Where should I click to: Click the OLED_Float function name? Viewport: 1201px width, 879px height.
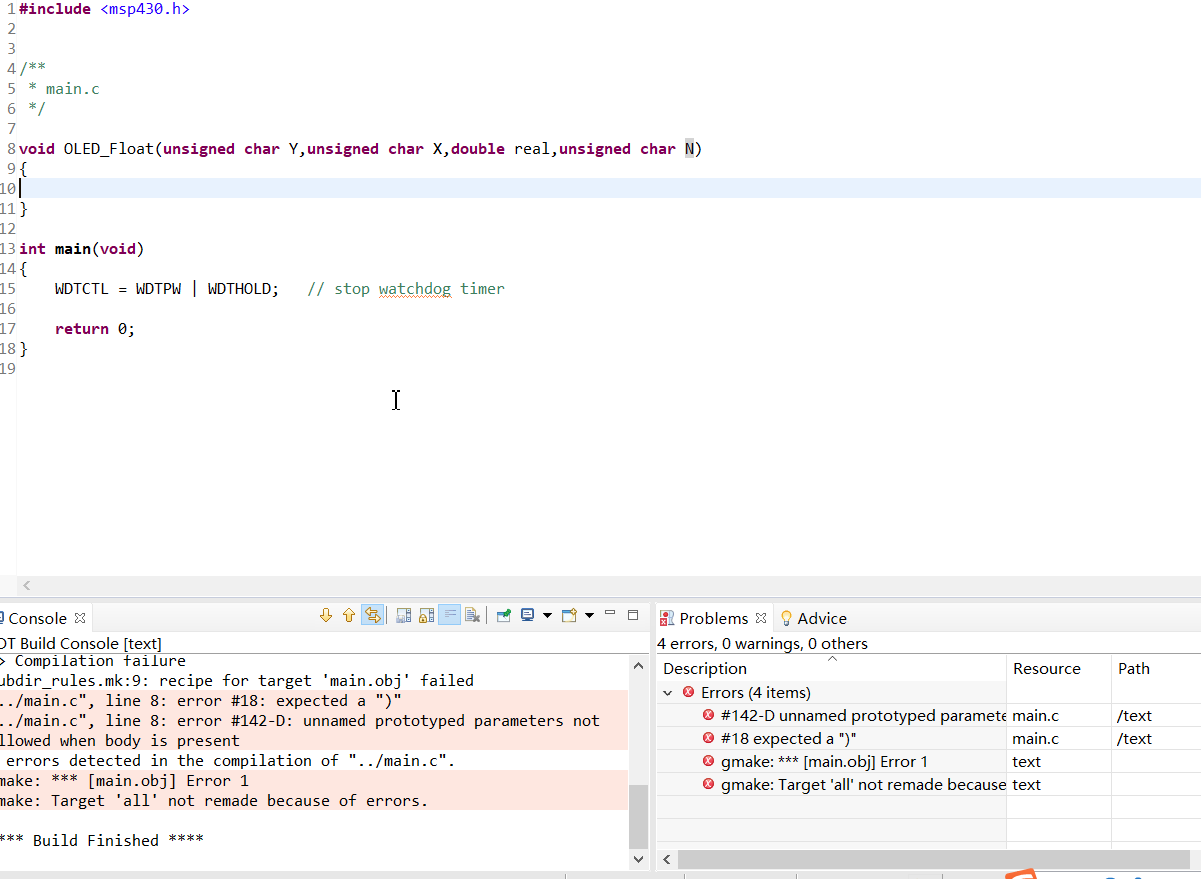coord(109,149)
